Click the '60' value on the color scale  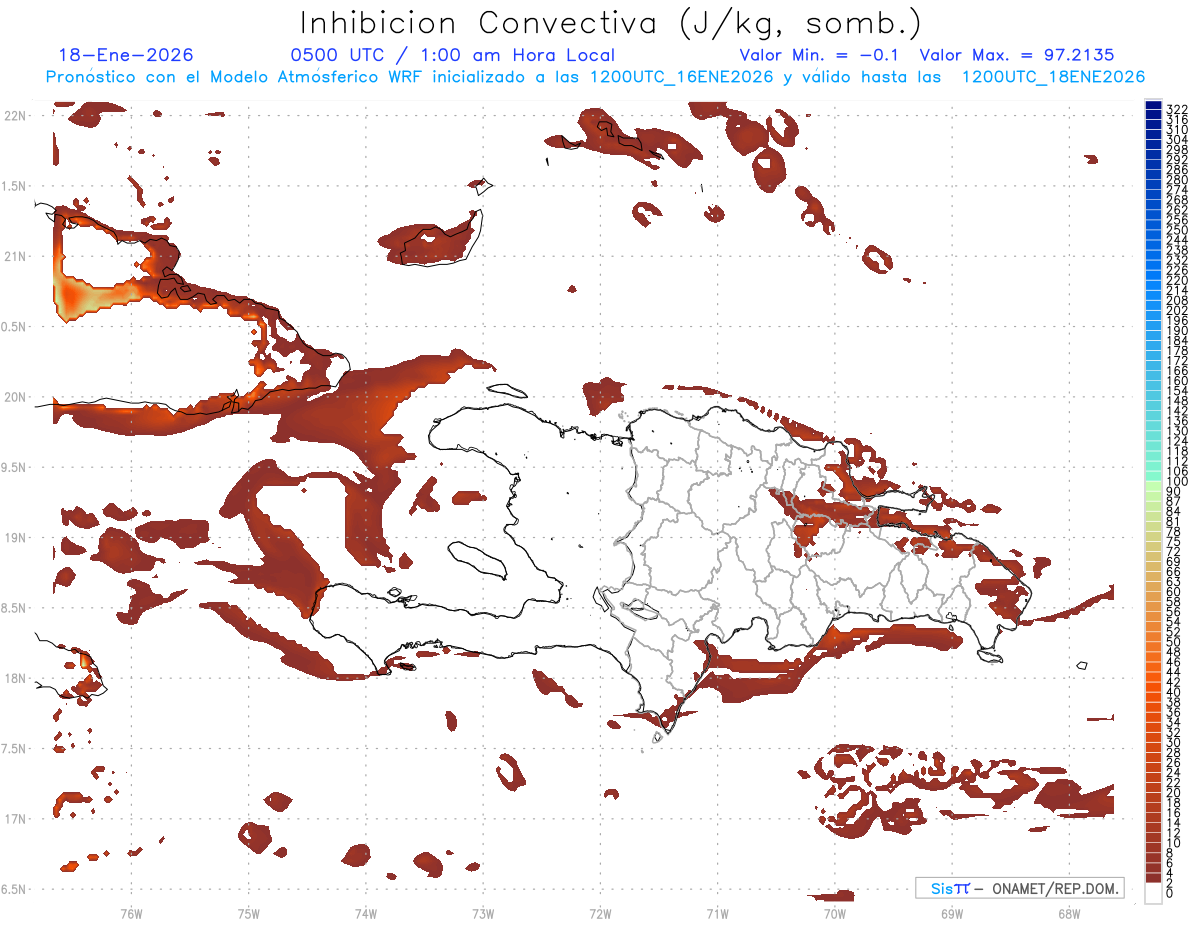click(1173, 592)
